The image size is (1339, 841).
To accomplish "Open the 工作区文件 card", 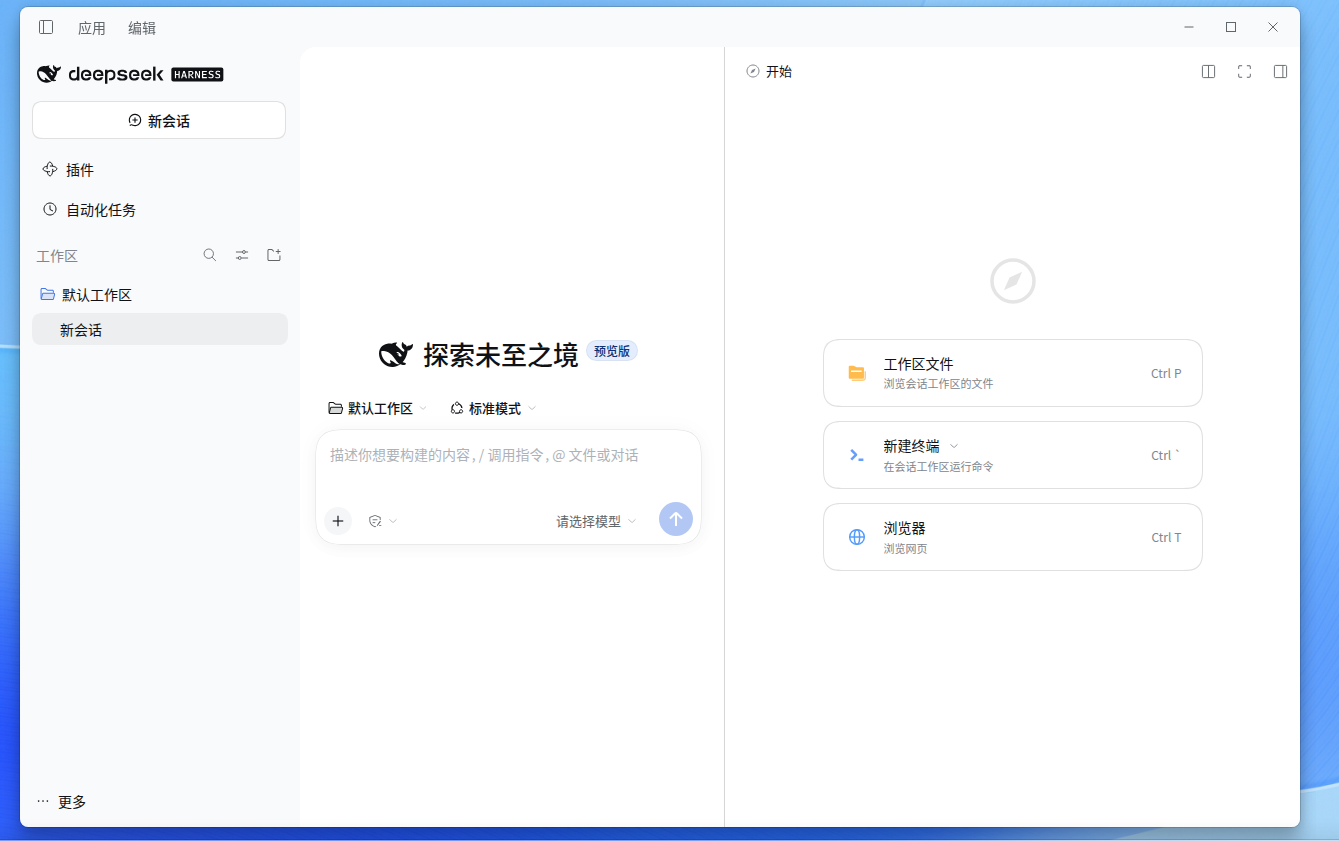I will (1012, 373).
